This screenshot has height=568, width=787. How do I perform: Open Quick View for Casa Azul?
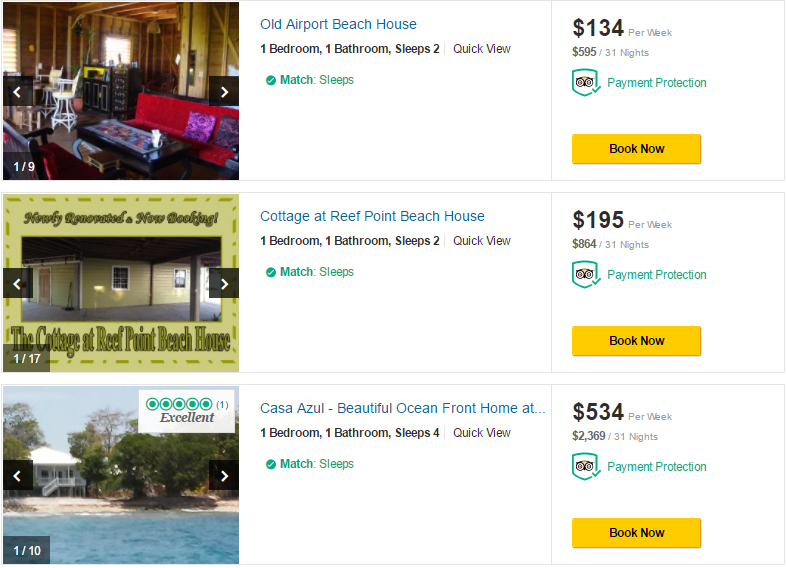[482, 433]
